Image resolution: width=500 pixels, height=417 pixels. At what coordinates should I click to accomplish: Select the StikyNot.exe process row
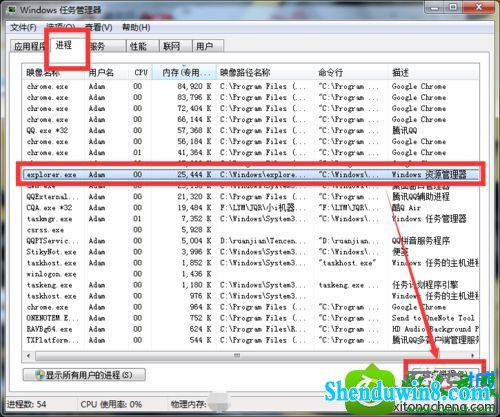pyautogui.click(x=251, y=252)
